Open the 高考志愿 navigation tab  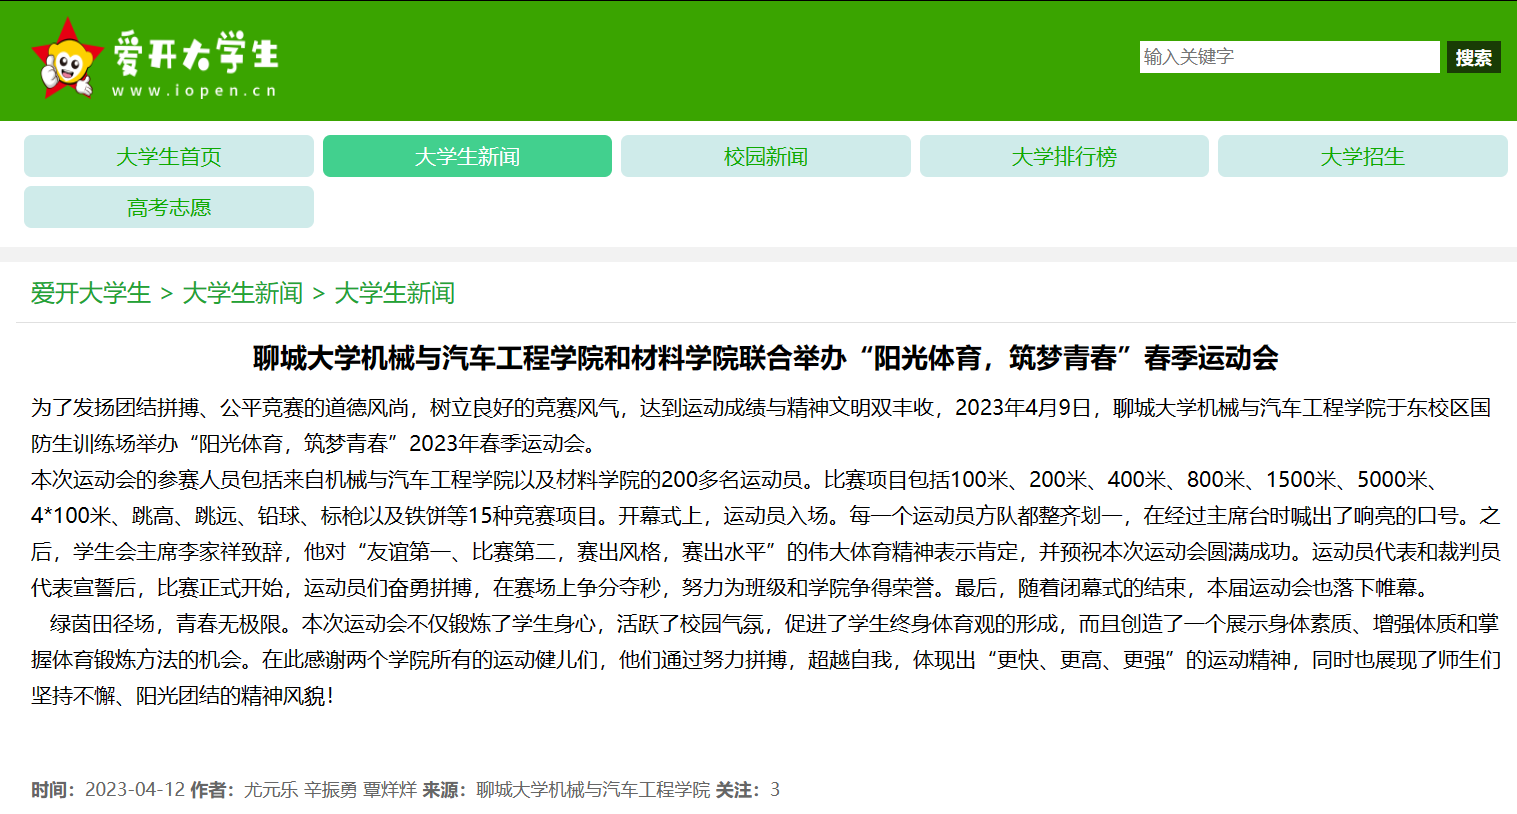coord(169,208)
